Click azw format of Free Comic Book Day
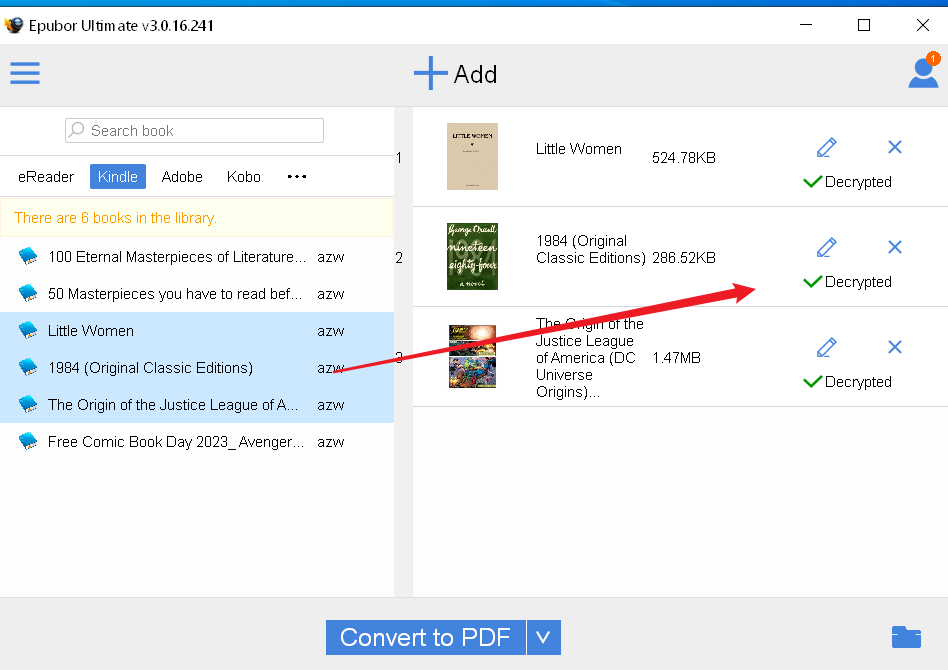948x670 pixels. point(331,442)
